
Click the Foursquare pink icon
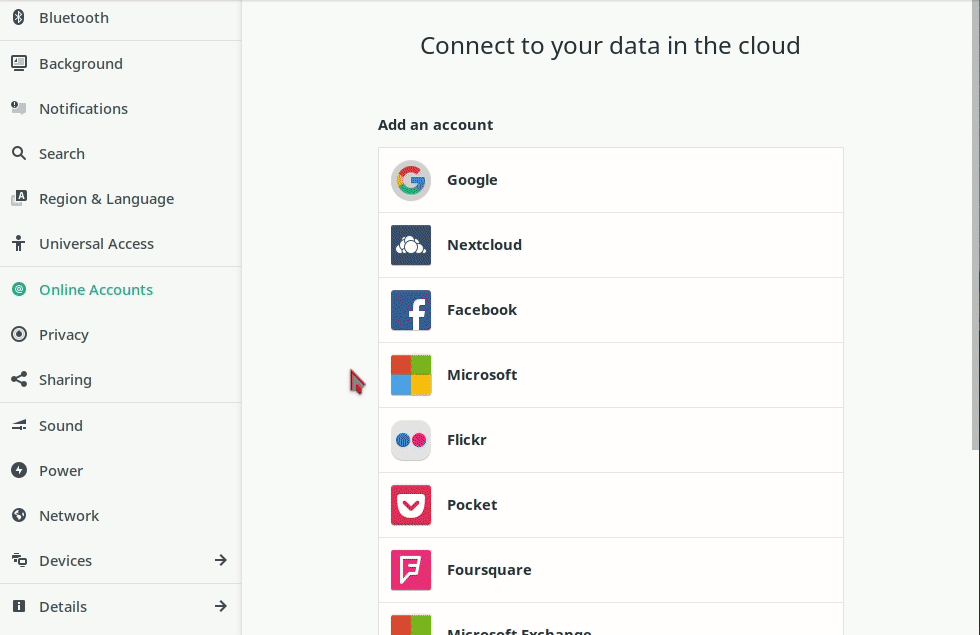411,570
